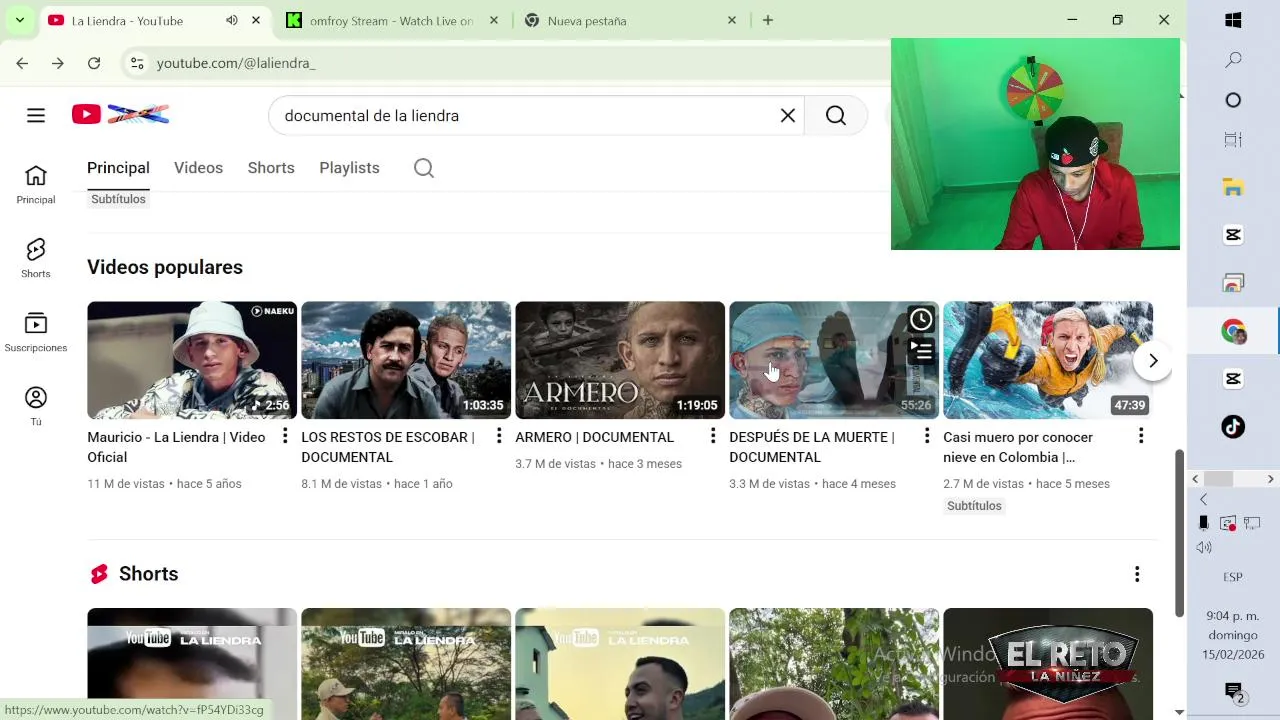Open TikTok app from taskbar

1233,427
